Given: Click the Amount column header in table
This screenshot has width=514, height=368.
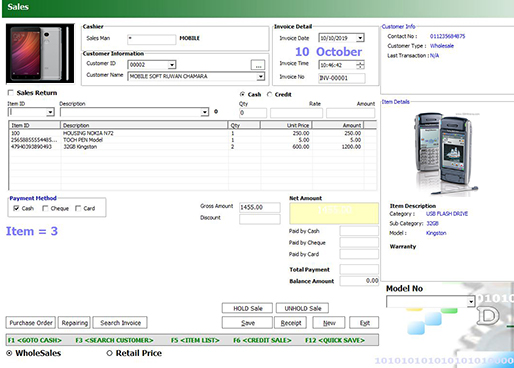Looking at the screenshot, I should pos(338,125).
